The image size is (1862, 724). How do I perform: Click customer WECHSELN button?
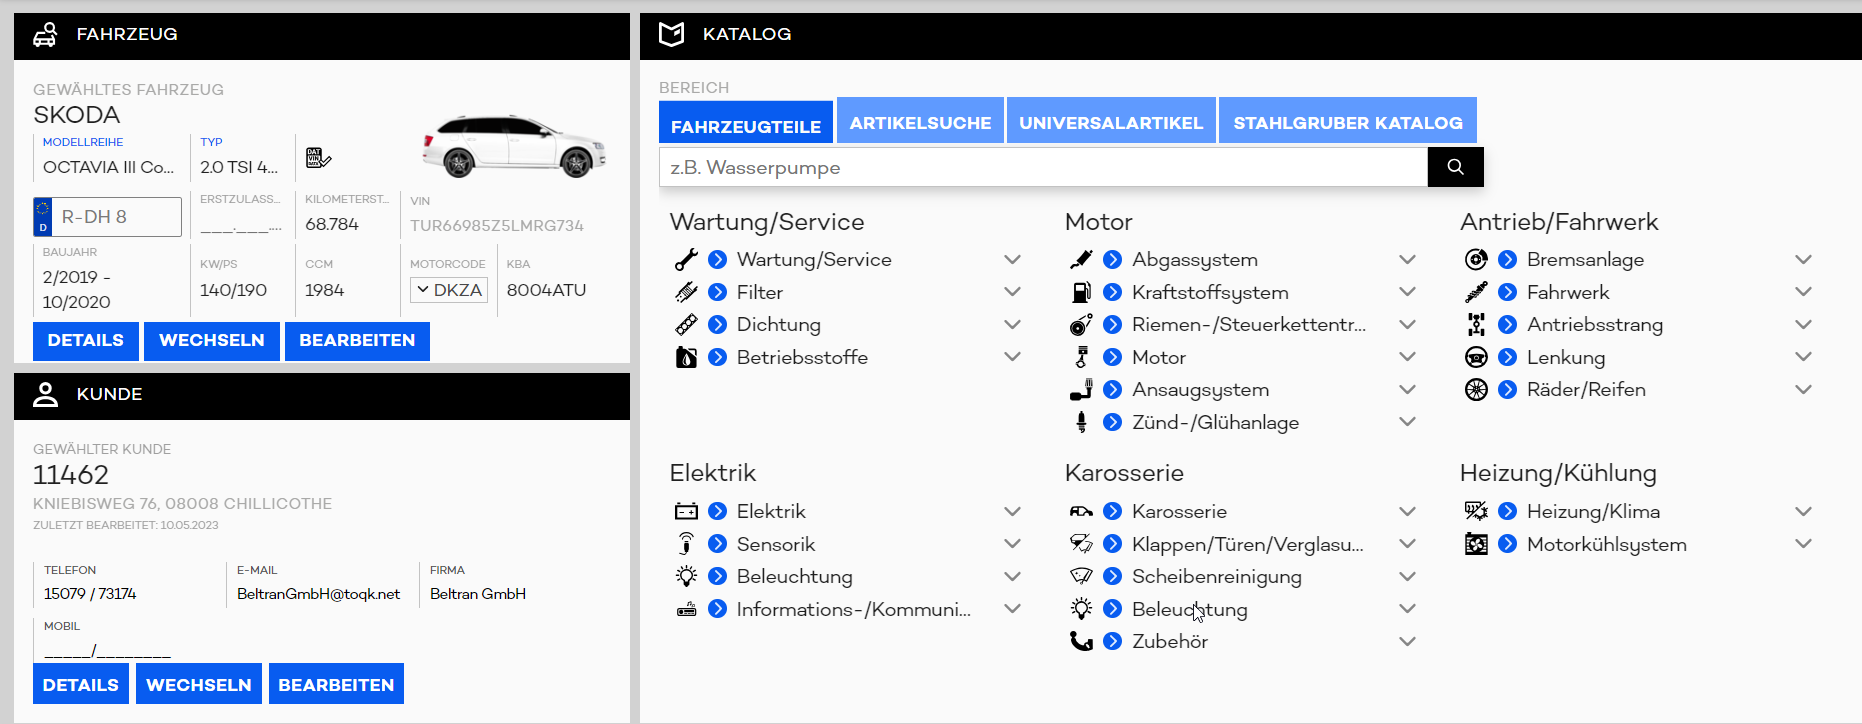[x=199, y=684]
